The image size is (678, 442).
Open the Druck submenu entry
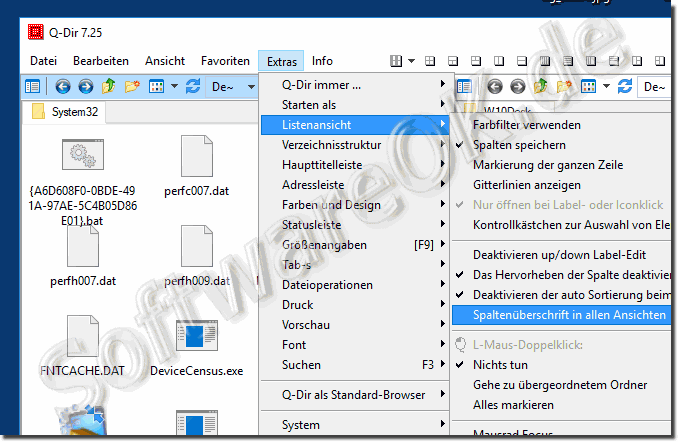(x=355, y=305)
